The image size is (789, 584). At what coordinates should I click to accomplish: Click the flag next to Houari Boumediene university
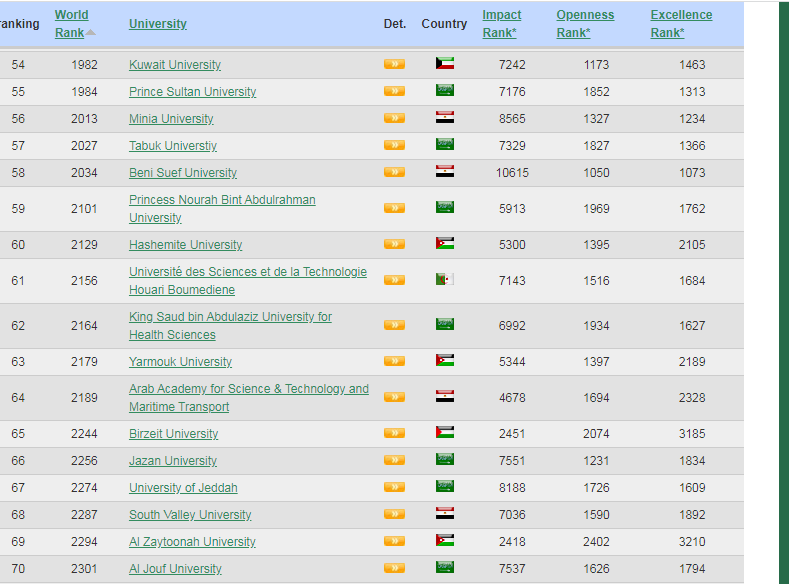tap(445, 280)
